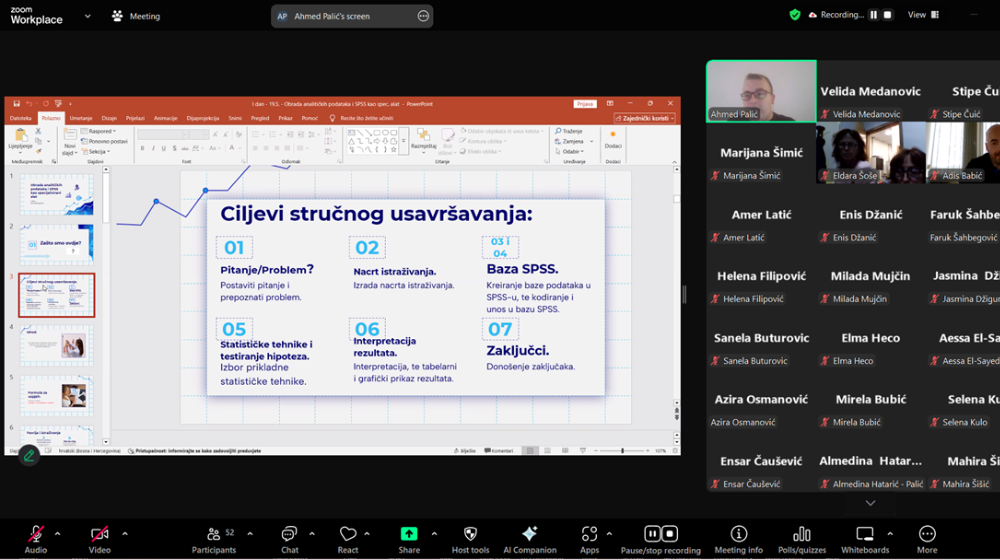Switch to the Animacije ribbon tab
The image size is (1000, 560).
(165, 118)
